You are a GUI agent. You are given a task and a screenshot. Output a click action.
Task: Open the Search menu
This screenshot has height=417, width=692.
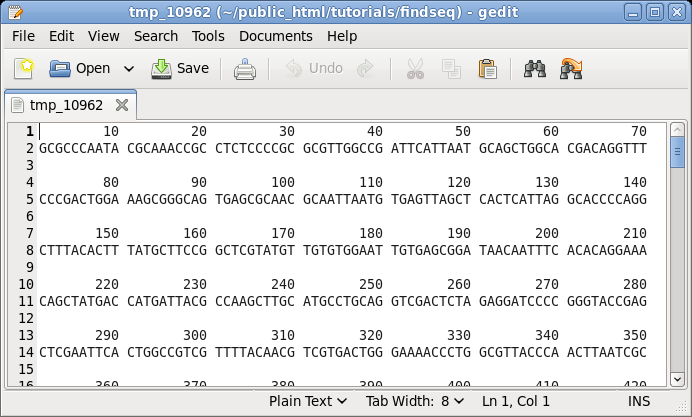pyautogui.click(x=156, y=36)
